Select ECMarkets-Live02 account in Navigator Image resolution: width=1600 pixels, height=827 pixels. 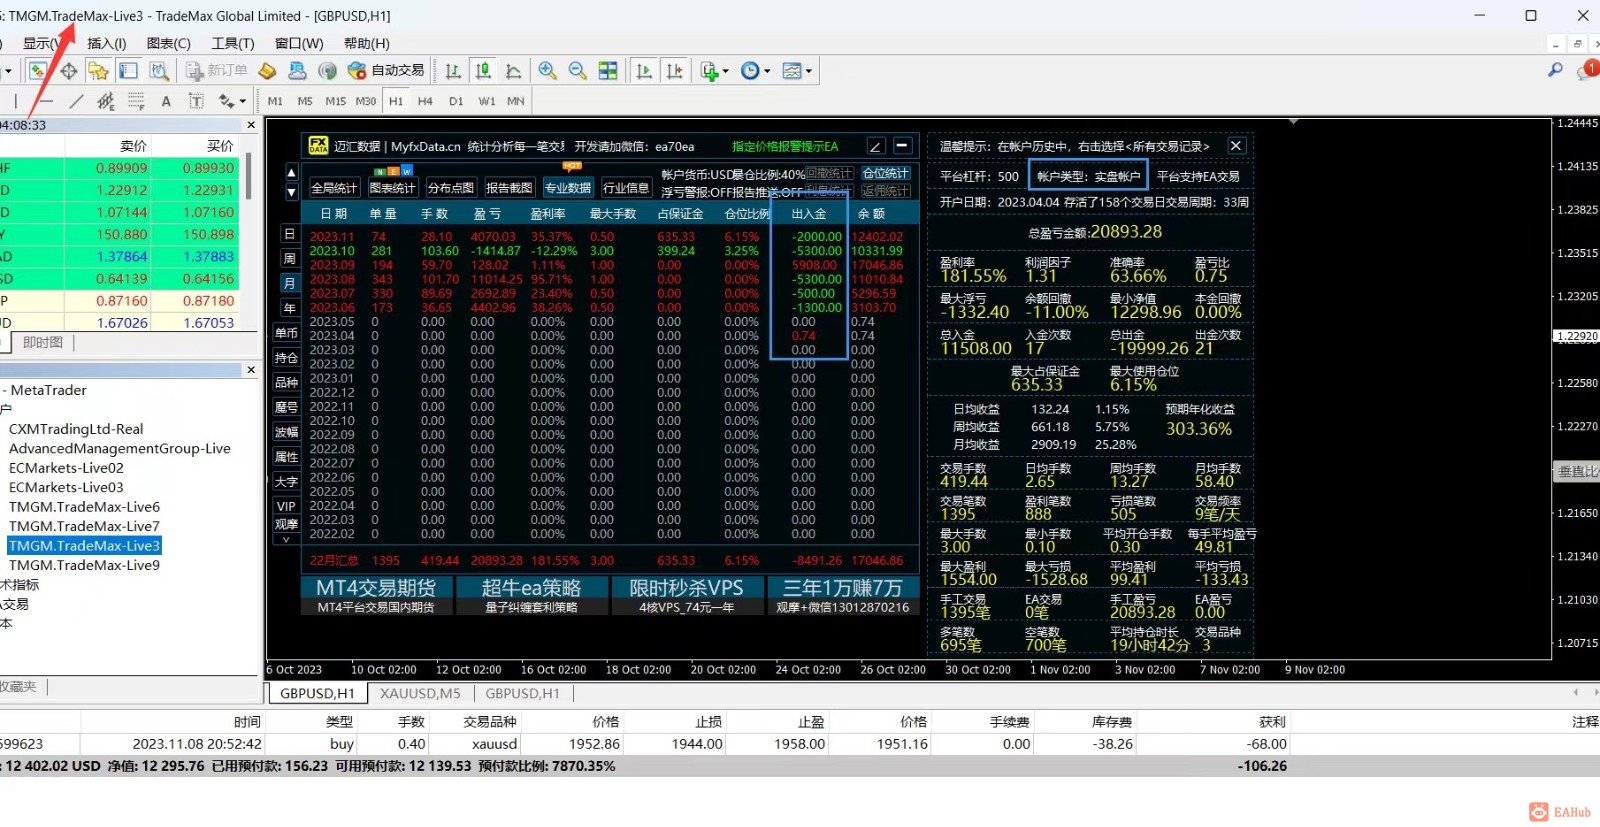coord(66,468)
